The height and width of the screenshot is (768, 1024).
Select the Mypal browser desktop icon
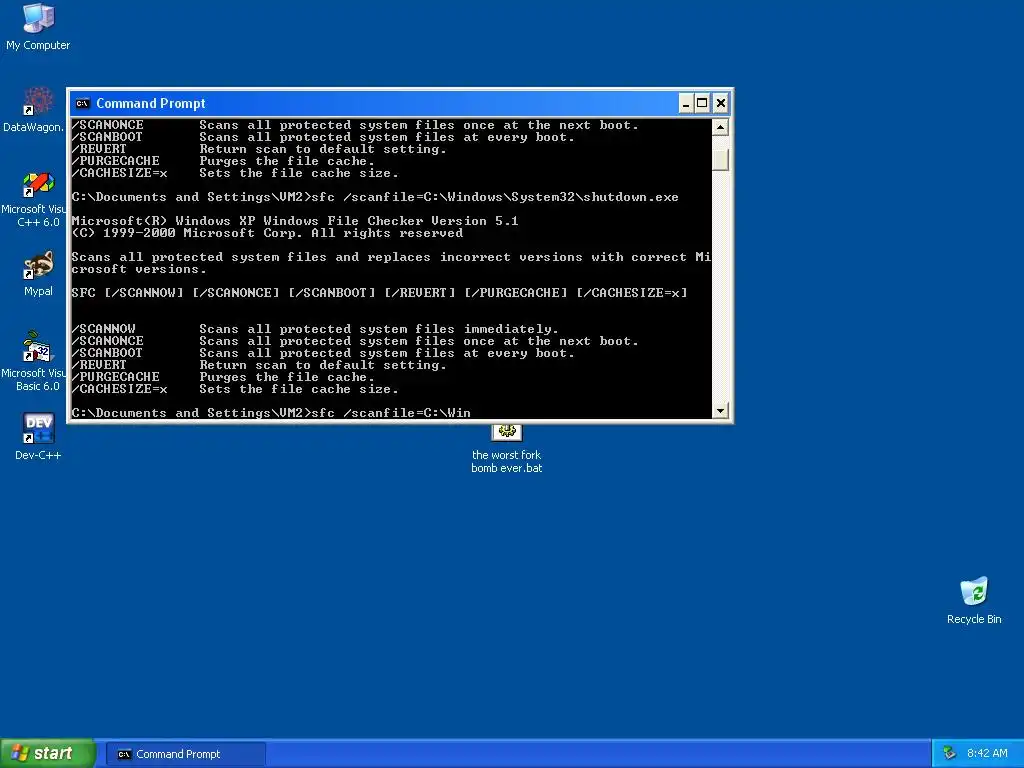(38, 274)
